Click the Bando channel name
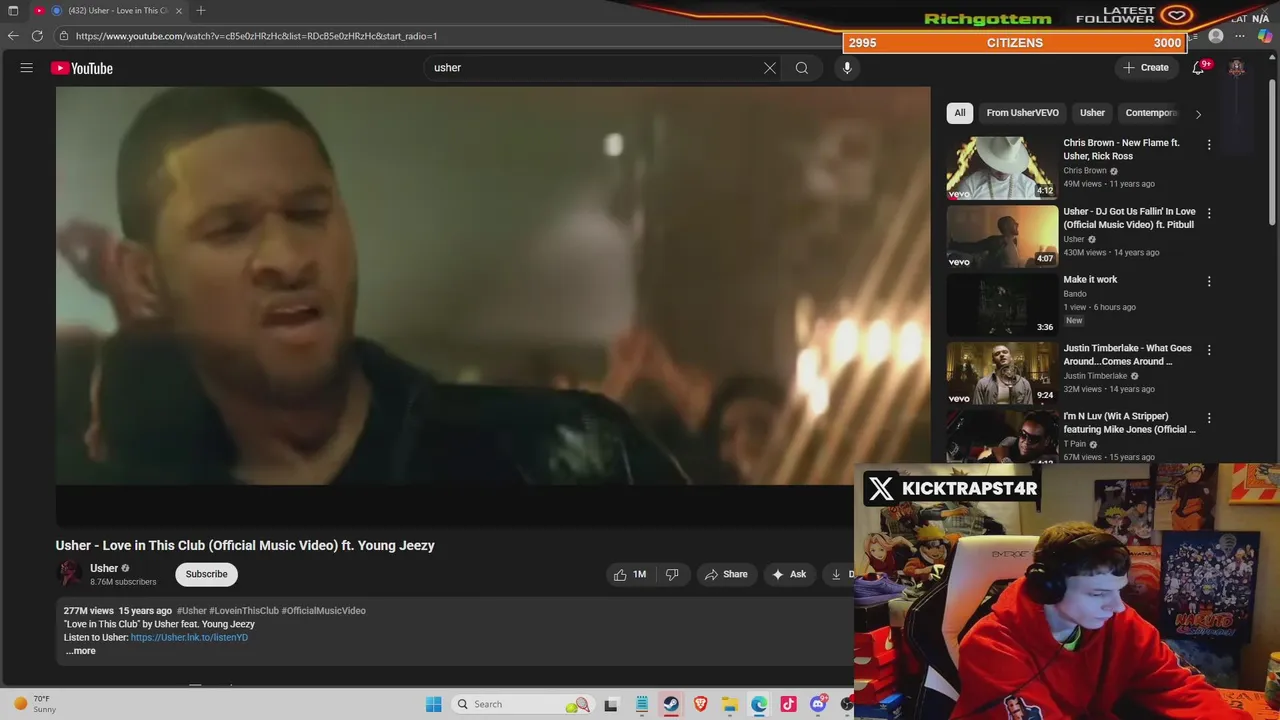 pos(1074,294)
